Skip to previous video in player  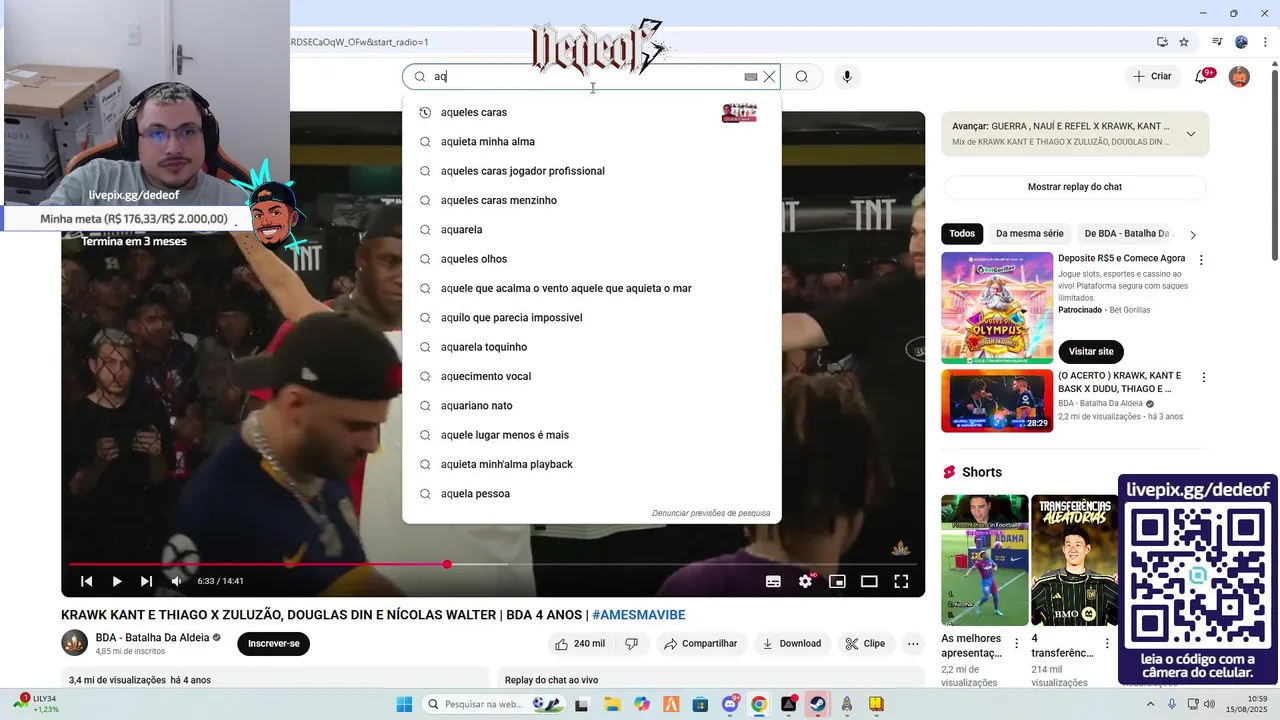pos(87,581)
